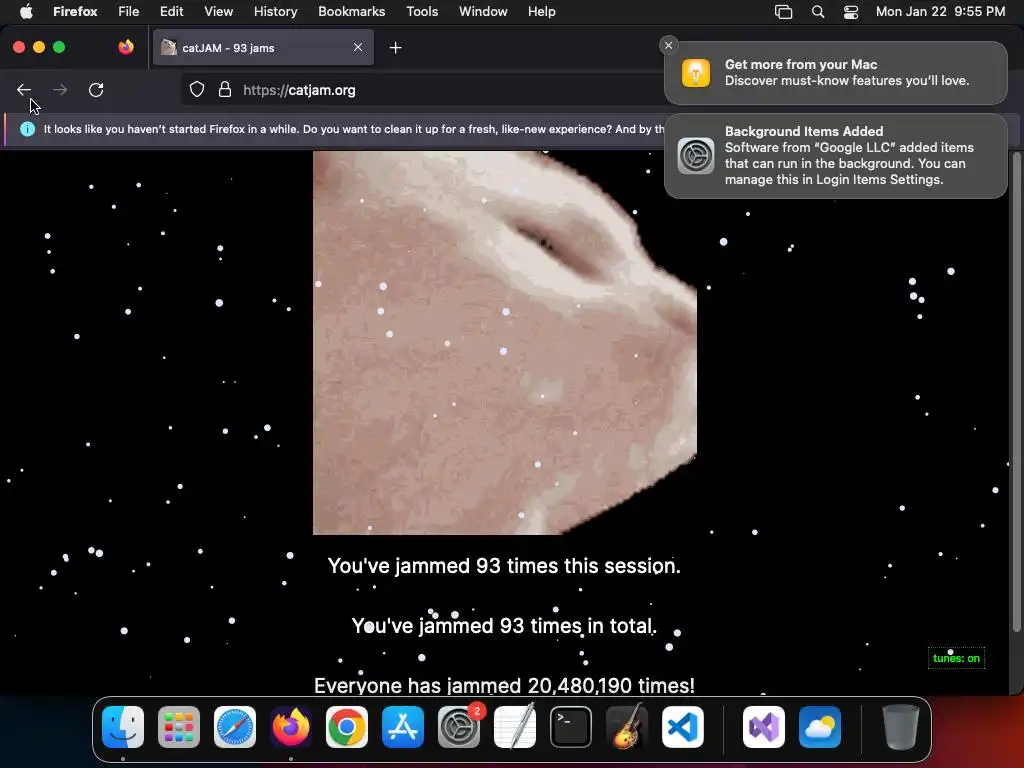Toggle the tunes: on switch

pyautogui.click(x=956, y=658)
